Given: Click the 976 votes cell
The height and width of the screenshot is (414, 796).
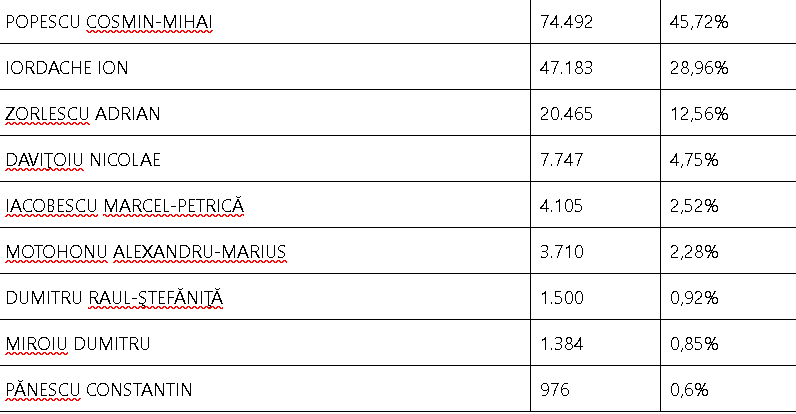Looking at the screenshot, I should pyautogui.click(x=554, y=390).
